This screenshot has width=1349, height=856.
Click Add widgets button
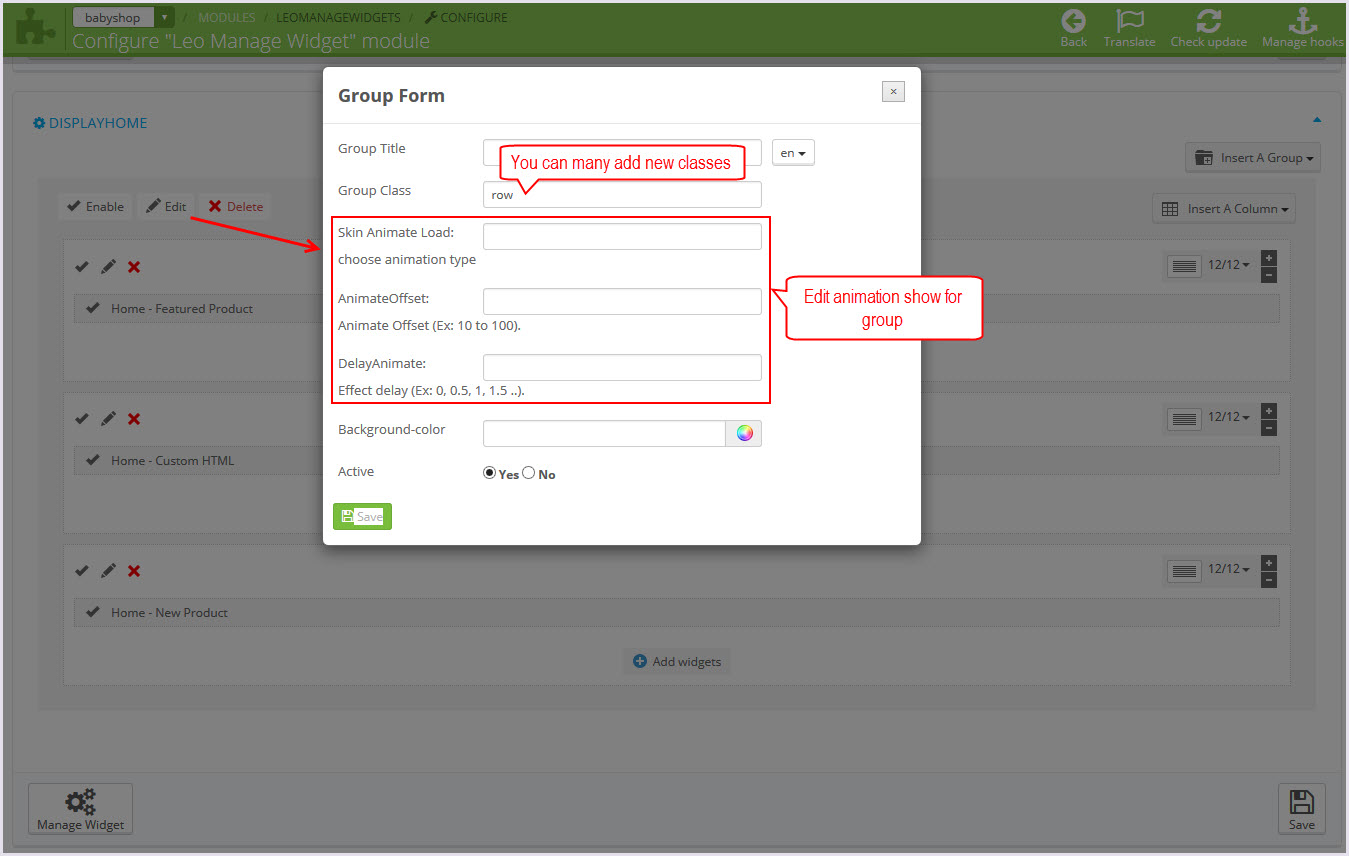(x=676, y=661)
